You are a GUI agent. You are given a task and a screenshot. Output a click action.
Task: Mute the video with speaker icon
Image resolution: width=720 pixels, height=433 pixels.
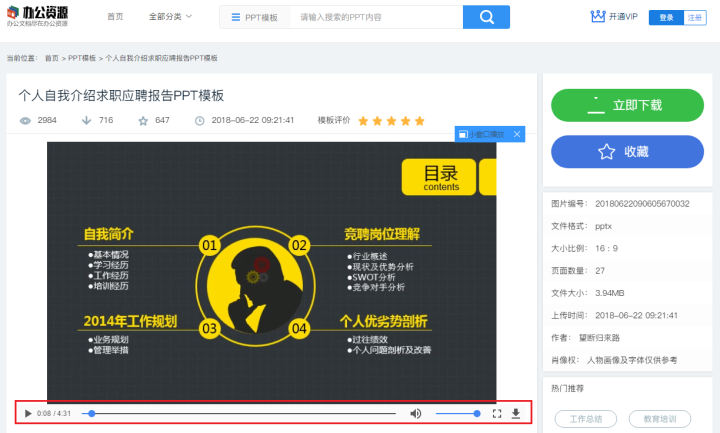[x=416, y=413]
